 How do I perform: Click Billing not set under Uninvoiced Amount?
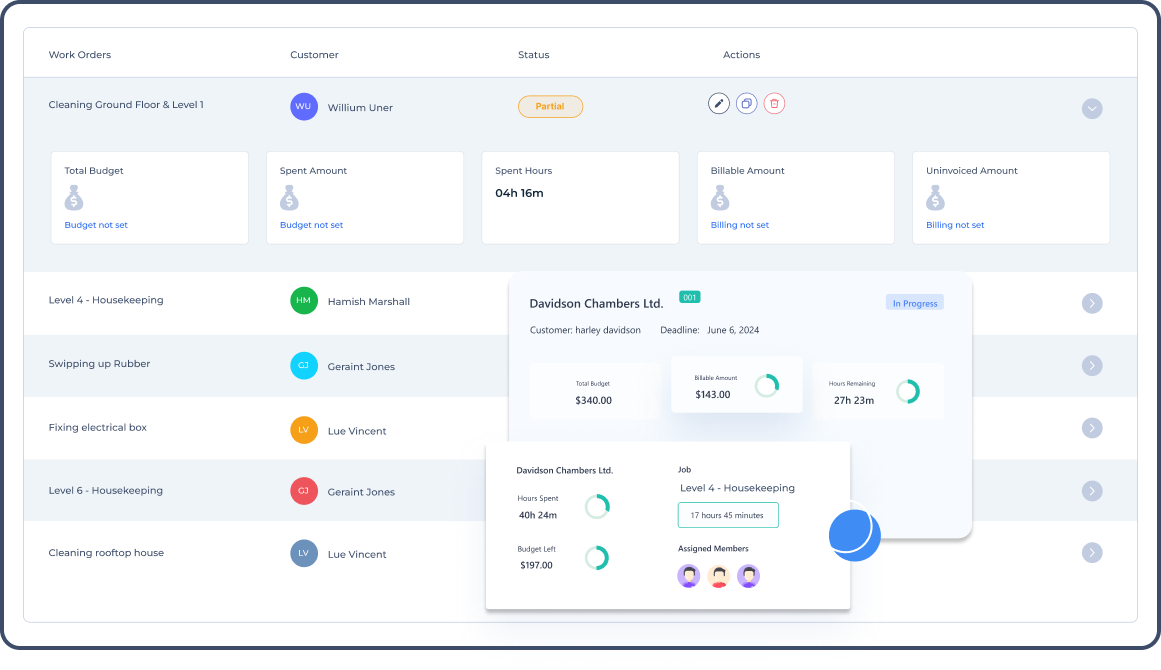pos(955,225)
